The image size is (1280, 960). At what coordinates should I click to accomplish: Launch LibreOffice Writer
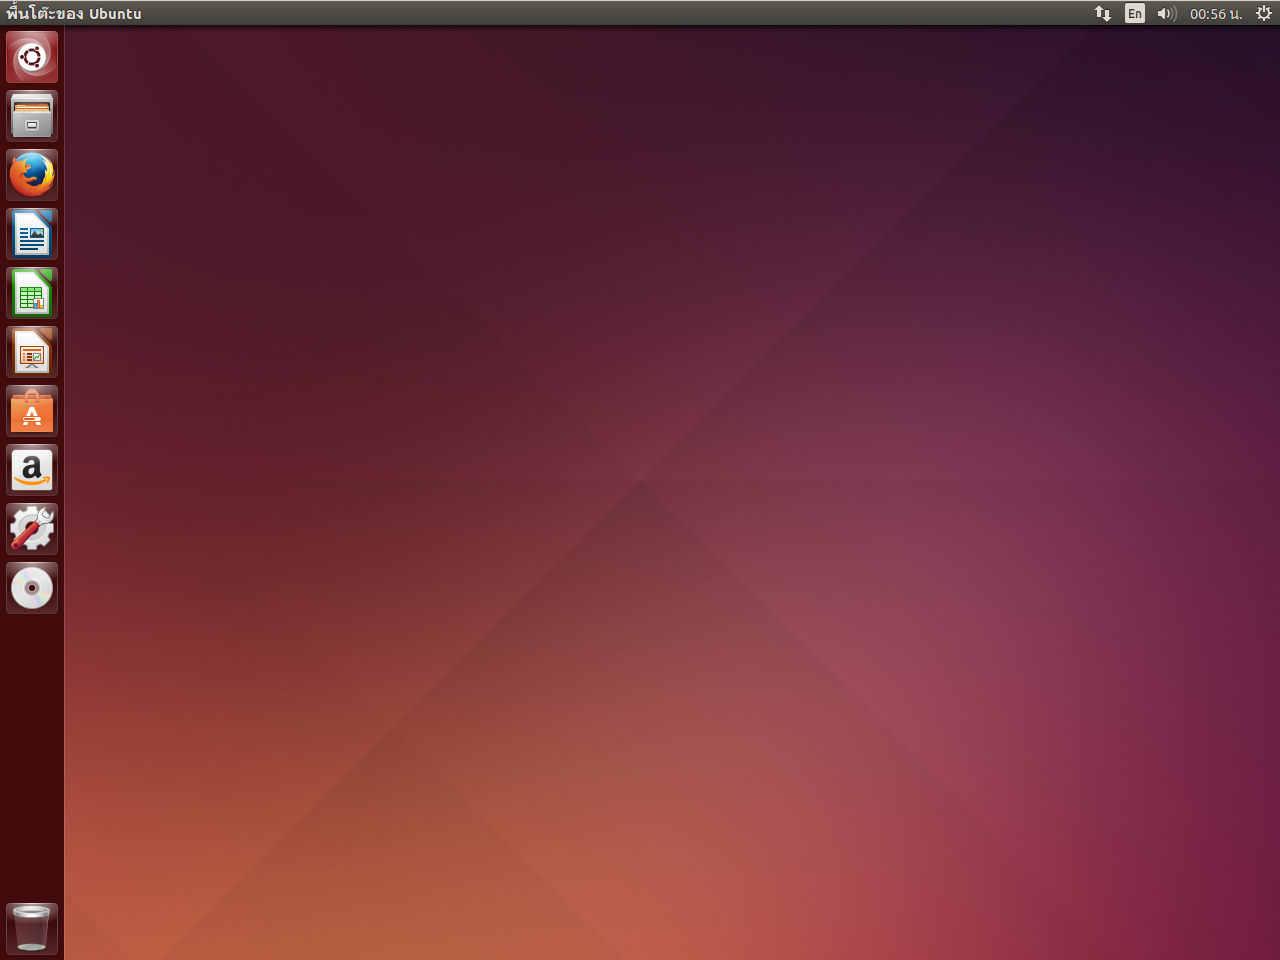[x=32, y=234]
